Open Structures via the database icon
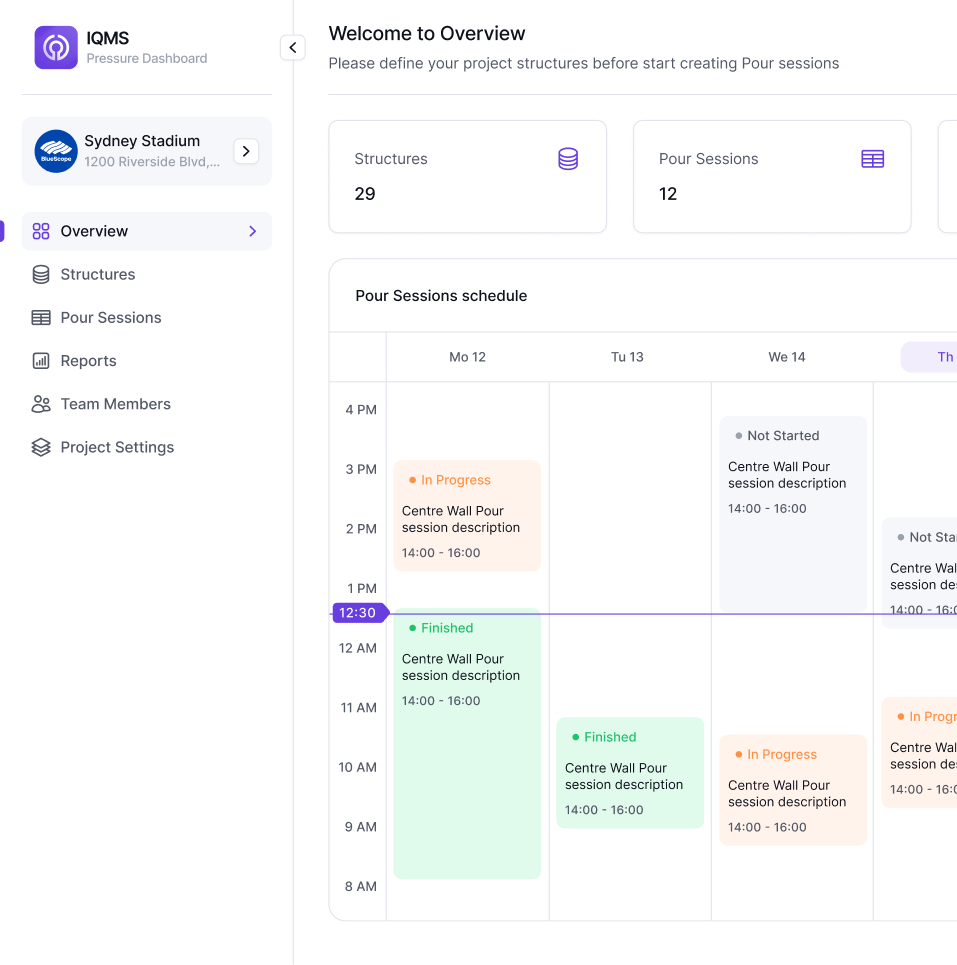The width and height of the screenshot is (957, 965). pos(40,274)
